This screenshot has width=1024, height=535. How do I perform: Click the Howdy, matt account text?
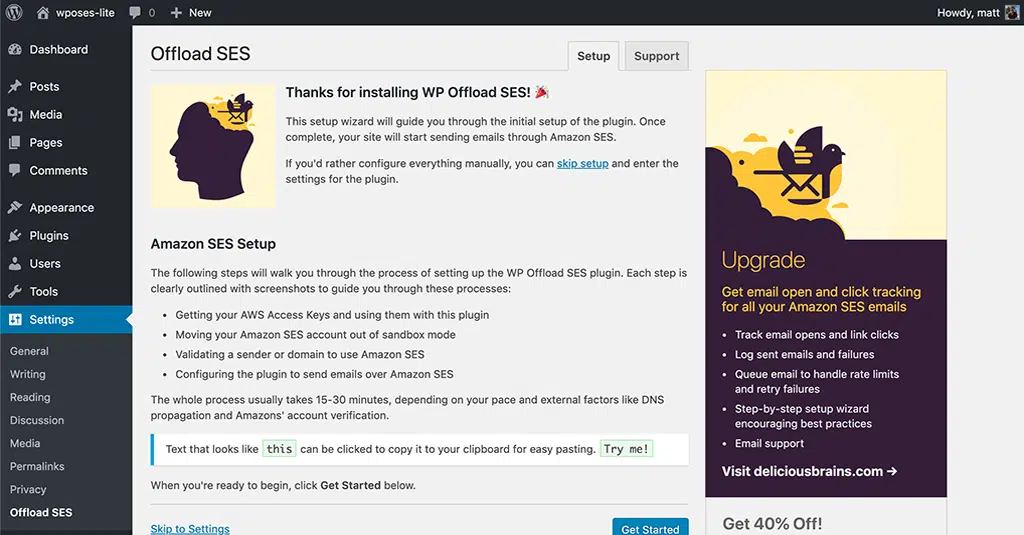click(968, 12)
